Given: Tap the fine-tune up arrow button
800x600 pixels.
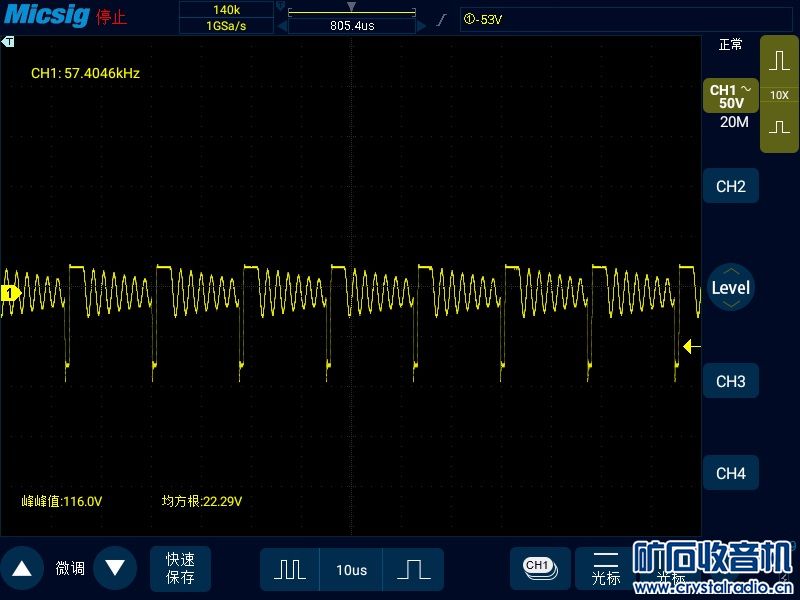Looking at the screenshot, I should point(22,568).
